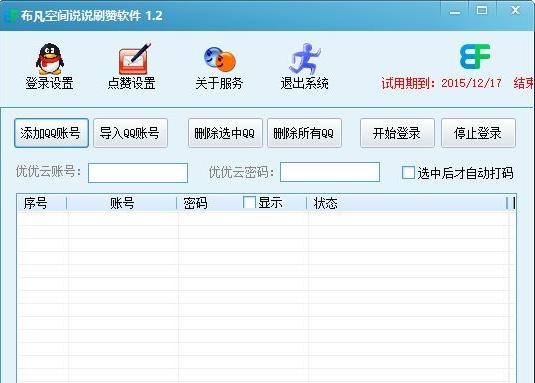Image resolution: width=535 pixels, height=383 pixels.
Task: Click 退出系统 running man icon
Action: point(305,58)
